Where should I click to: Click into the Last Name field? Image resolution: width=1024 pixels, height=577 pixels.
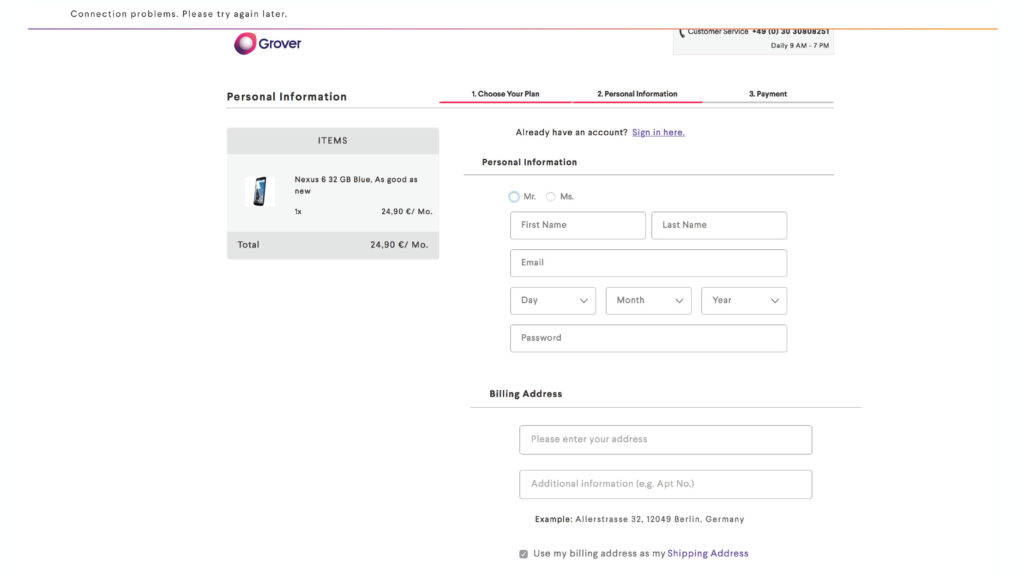tap(719, 226)
